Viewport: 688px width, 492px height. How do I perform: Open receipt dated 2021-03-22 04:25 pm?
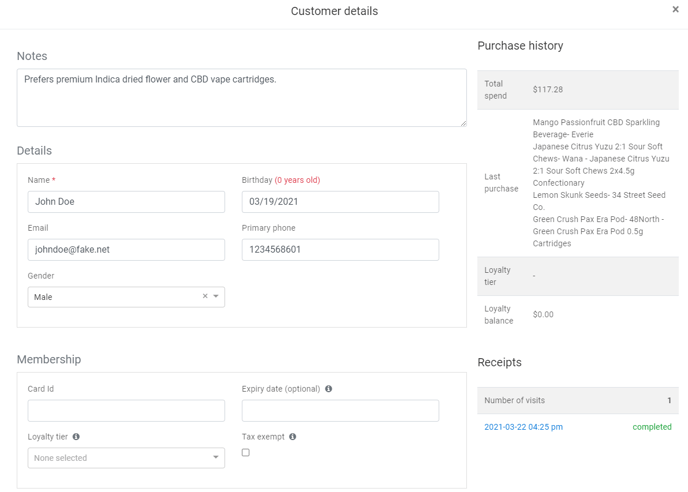(x=523, y=427)
